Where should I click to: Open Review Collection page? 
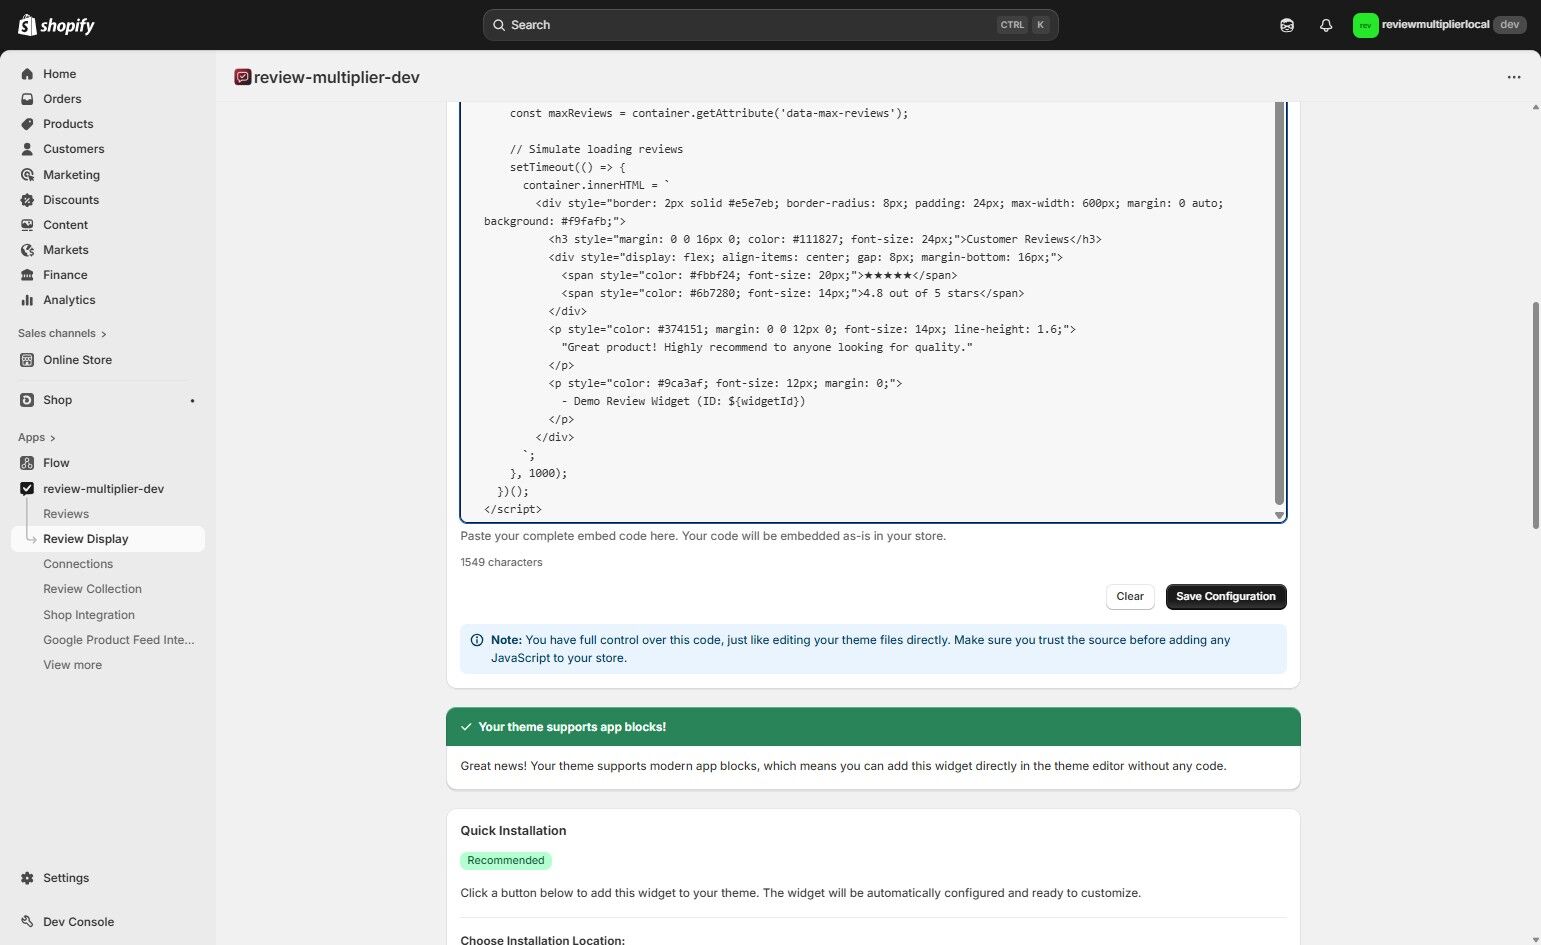pyautogui.click(x=92, y=589)
